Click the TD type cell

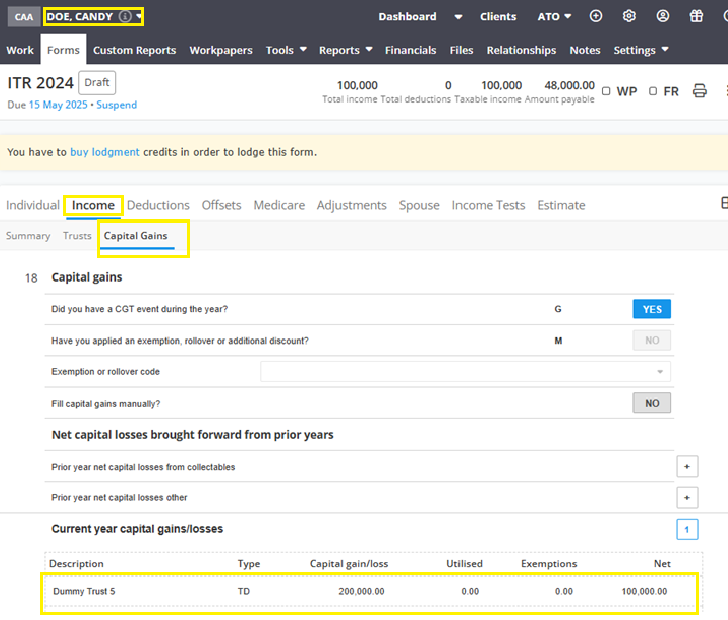point(244,592)
